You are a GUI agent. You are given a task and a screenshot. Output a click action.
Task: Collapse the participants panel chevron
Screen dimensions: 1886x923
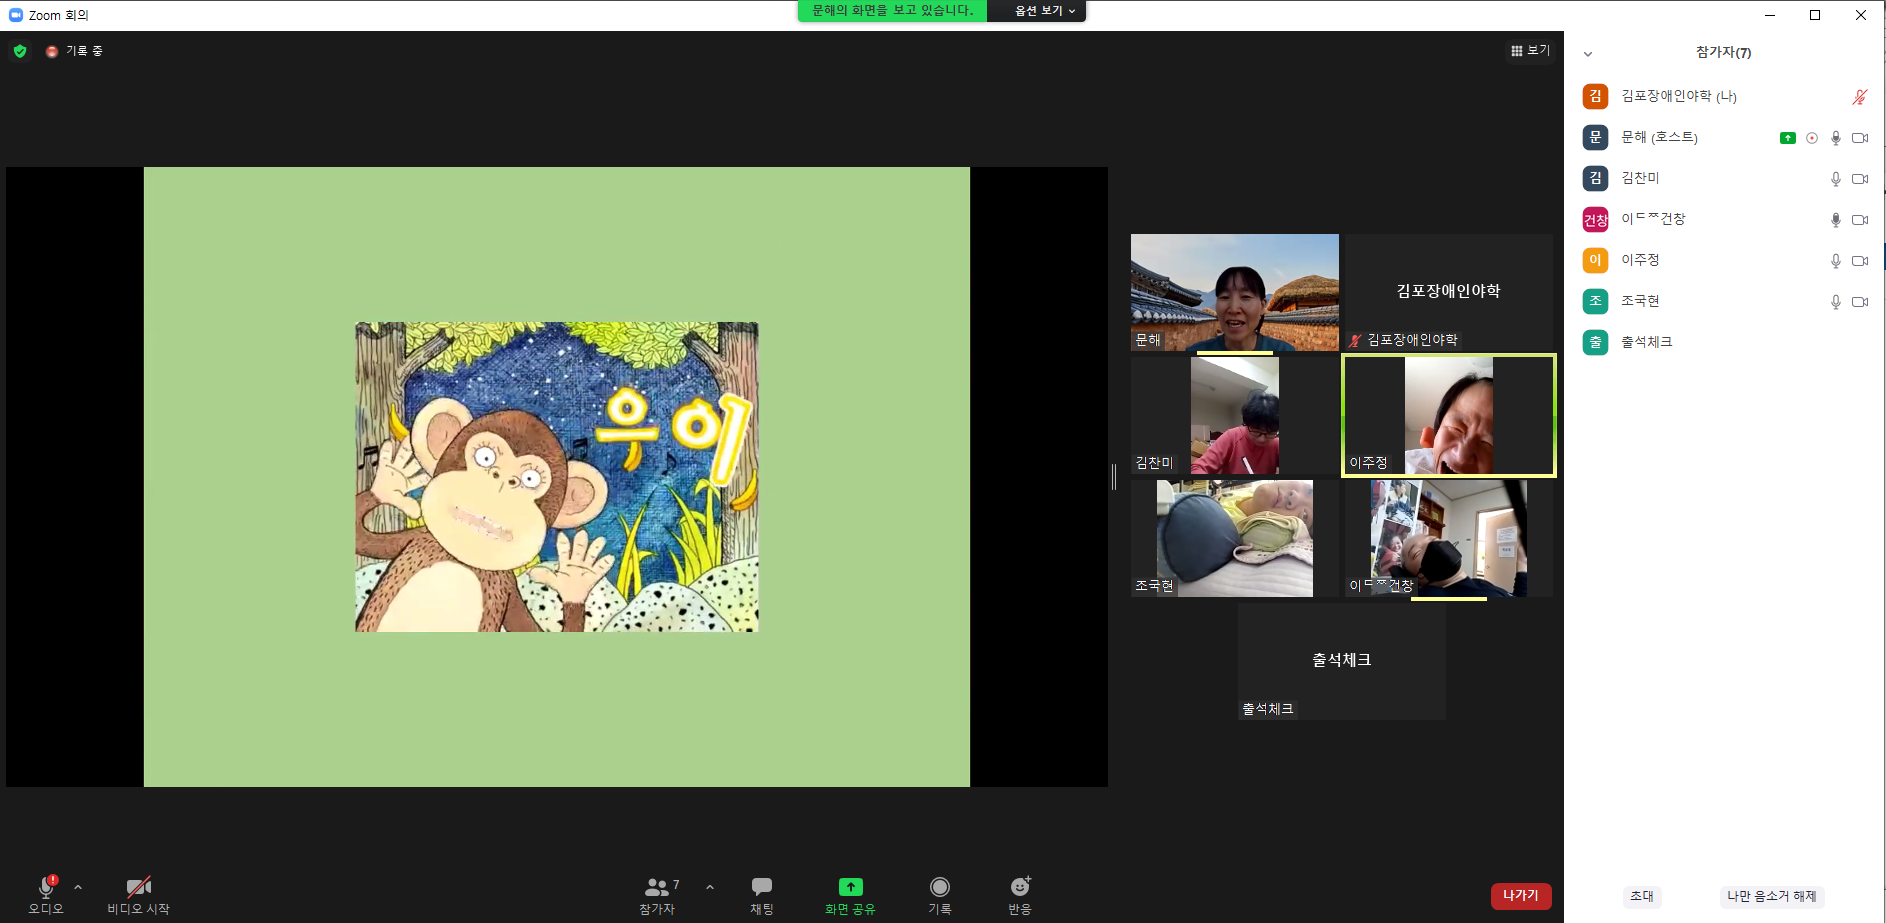click(1588, 54)
